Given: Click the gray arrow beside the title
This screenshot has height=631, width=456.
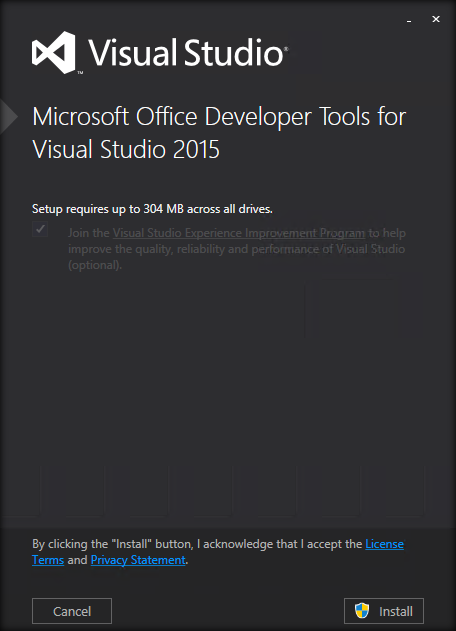Looking at the screenshot, I should [x=9, y=117].
